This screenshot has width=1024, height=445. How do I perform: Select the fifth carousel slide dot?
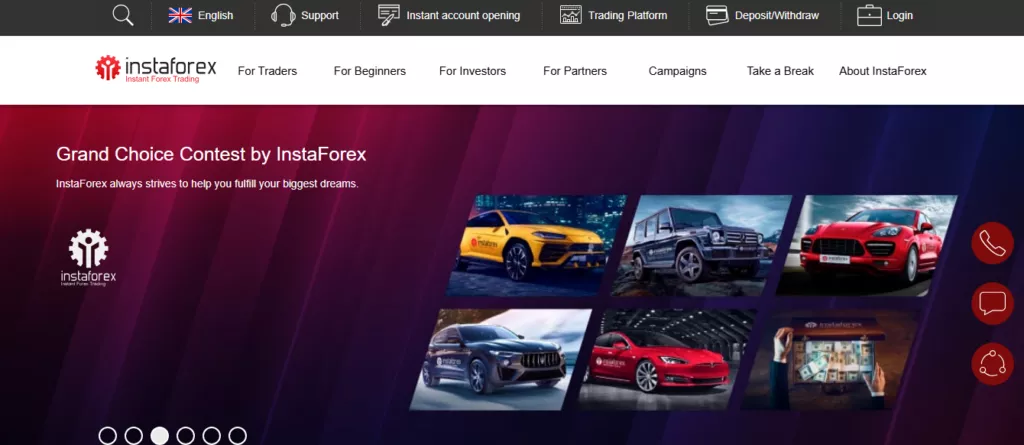click(212, 436)
